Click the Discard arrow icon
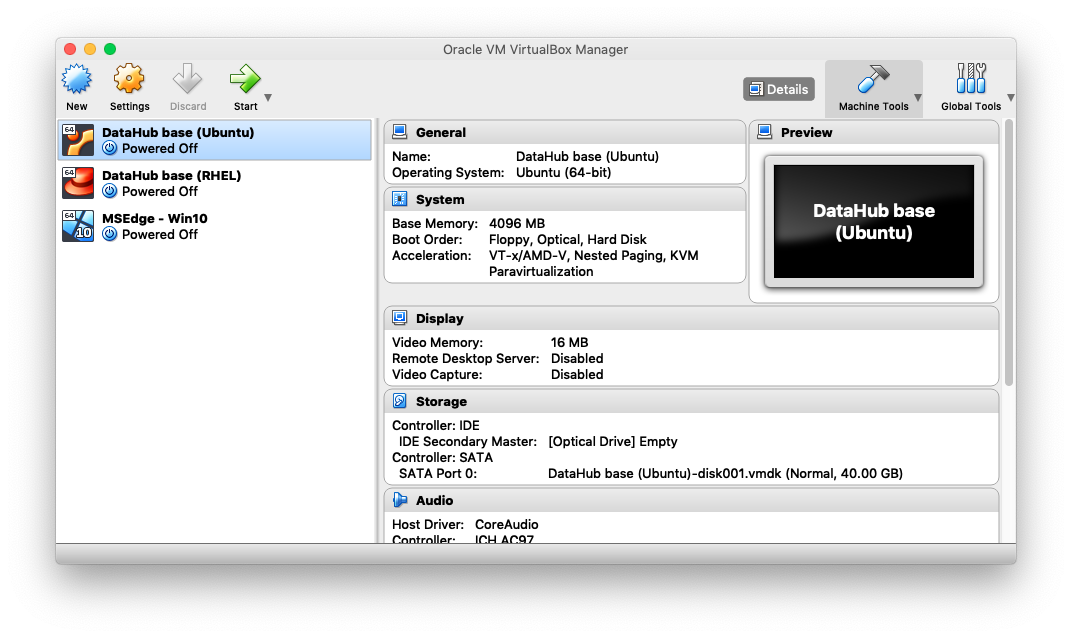This screenshot has height=638, width=1072. [187, 79]
